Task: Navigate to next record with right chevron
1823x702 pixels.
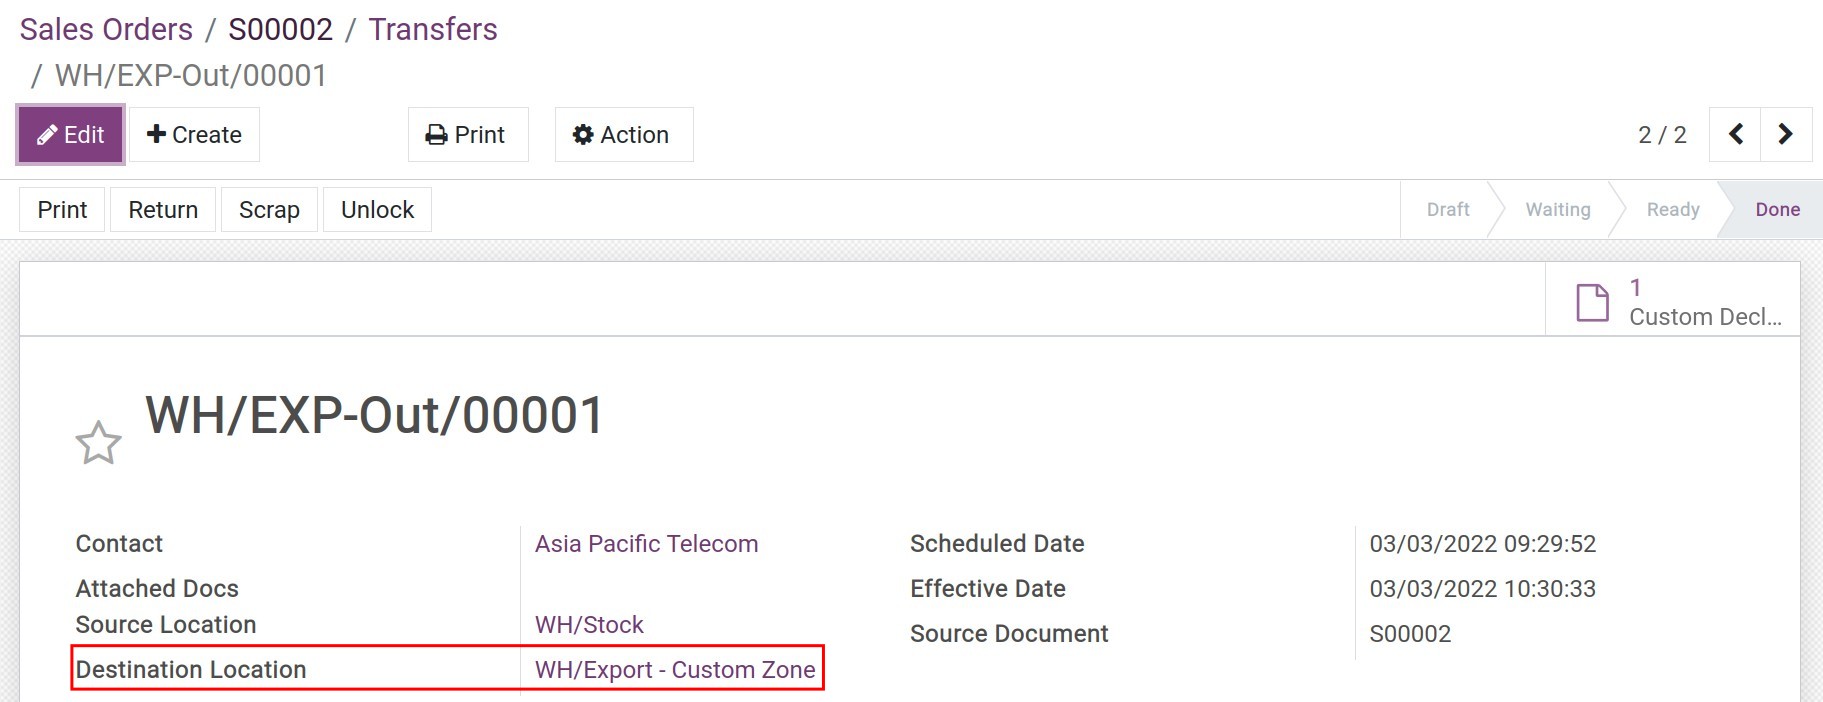Action: tap(1785, 133)
